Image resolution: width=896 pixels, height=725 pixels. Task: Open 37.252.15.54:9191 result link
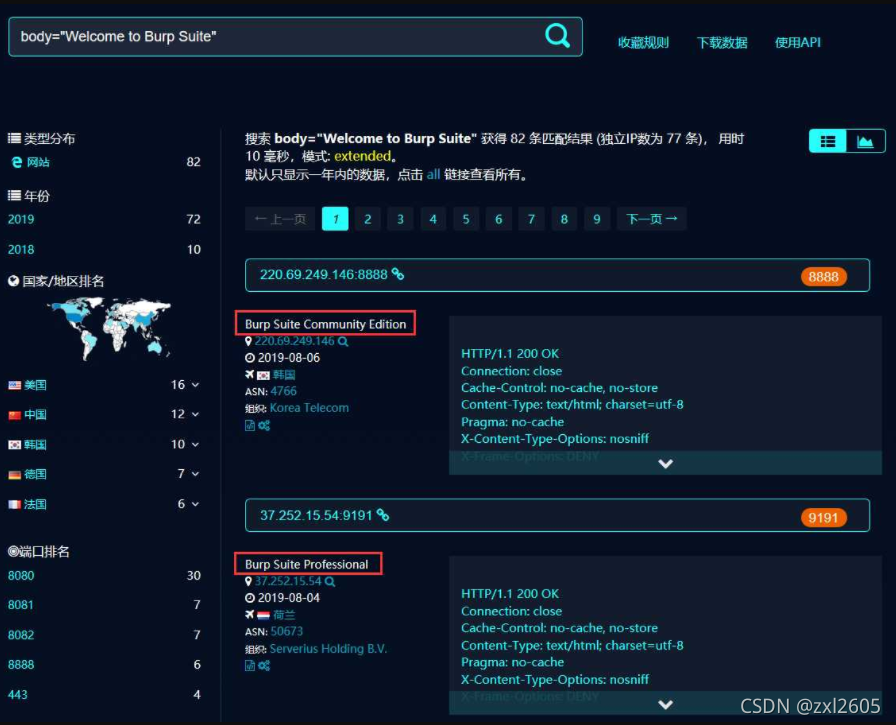pyautogui.click(x=316, y=515)
